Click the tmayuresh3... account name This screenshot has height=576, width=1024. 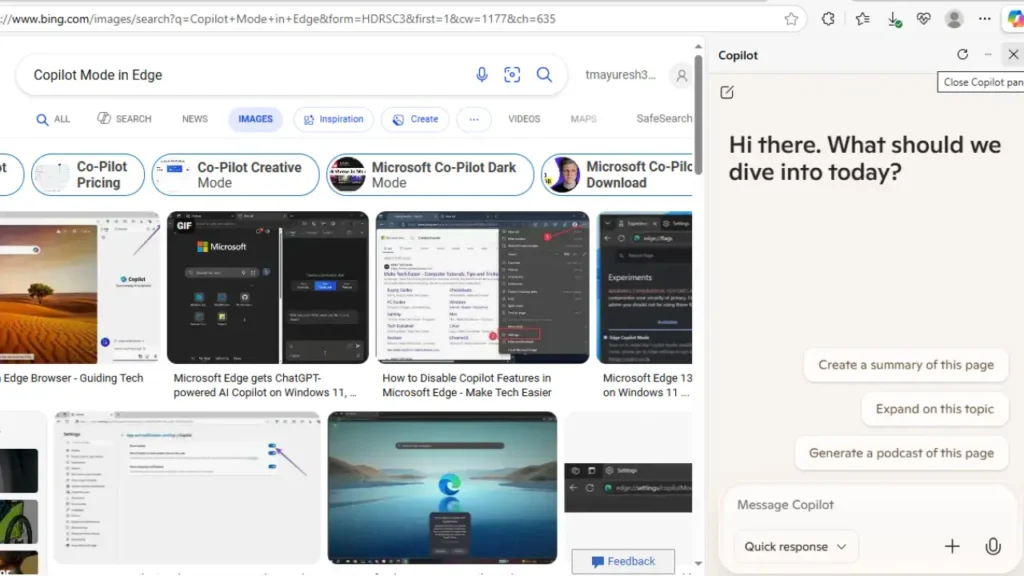pos(620,75)
